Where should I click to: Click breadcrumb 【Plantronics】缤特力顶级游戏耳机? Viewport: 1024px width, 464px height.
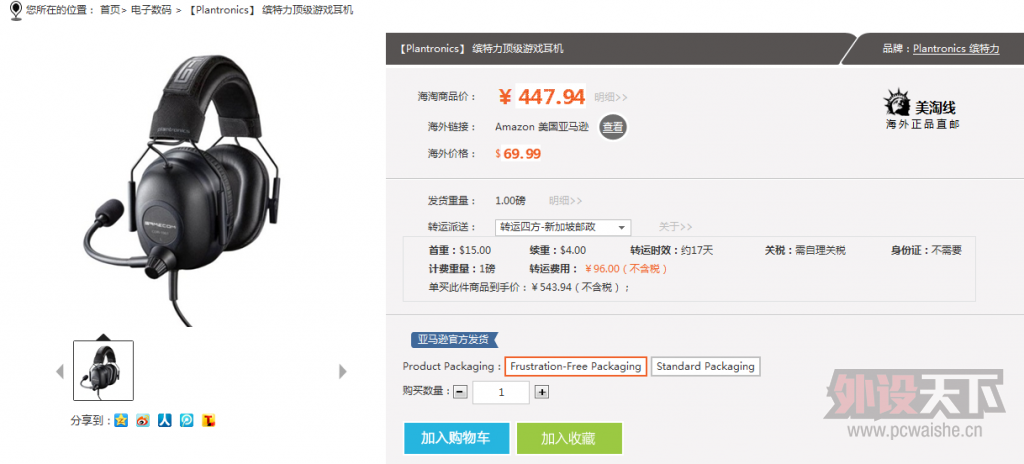pyautogui.click(x=270, y=10)
